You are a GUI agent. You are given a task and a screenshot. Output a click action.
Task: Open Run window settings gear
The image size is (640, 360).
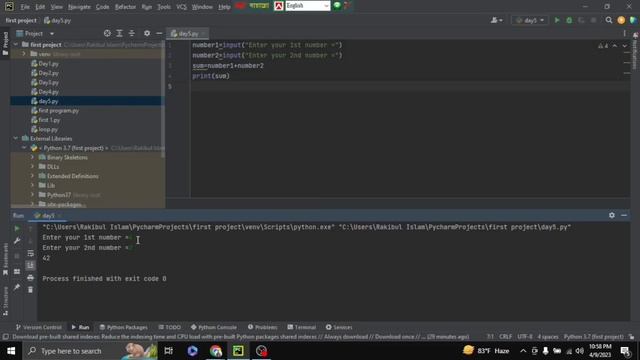pos(611,215)
